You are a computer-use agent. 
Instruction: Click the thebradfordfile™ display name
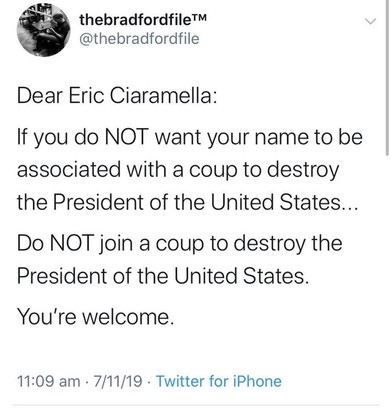click(x=143, y=20)
